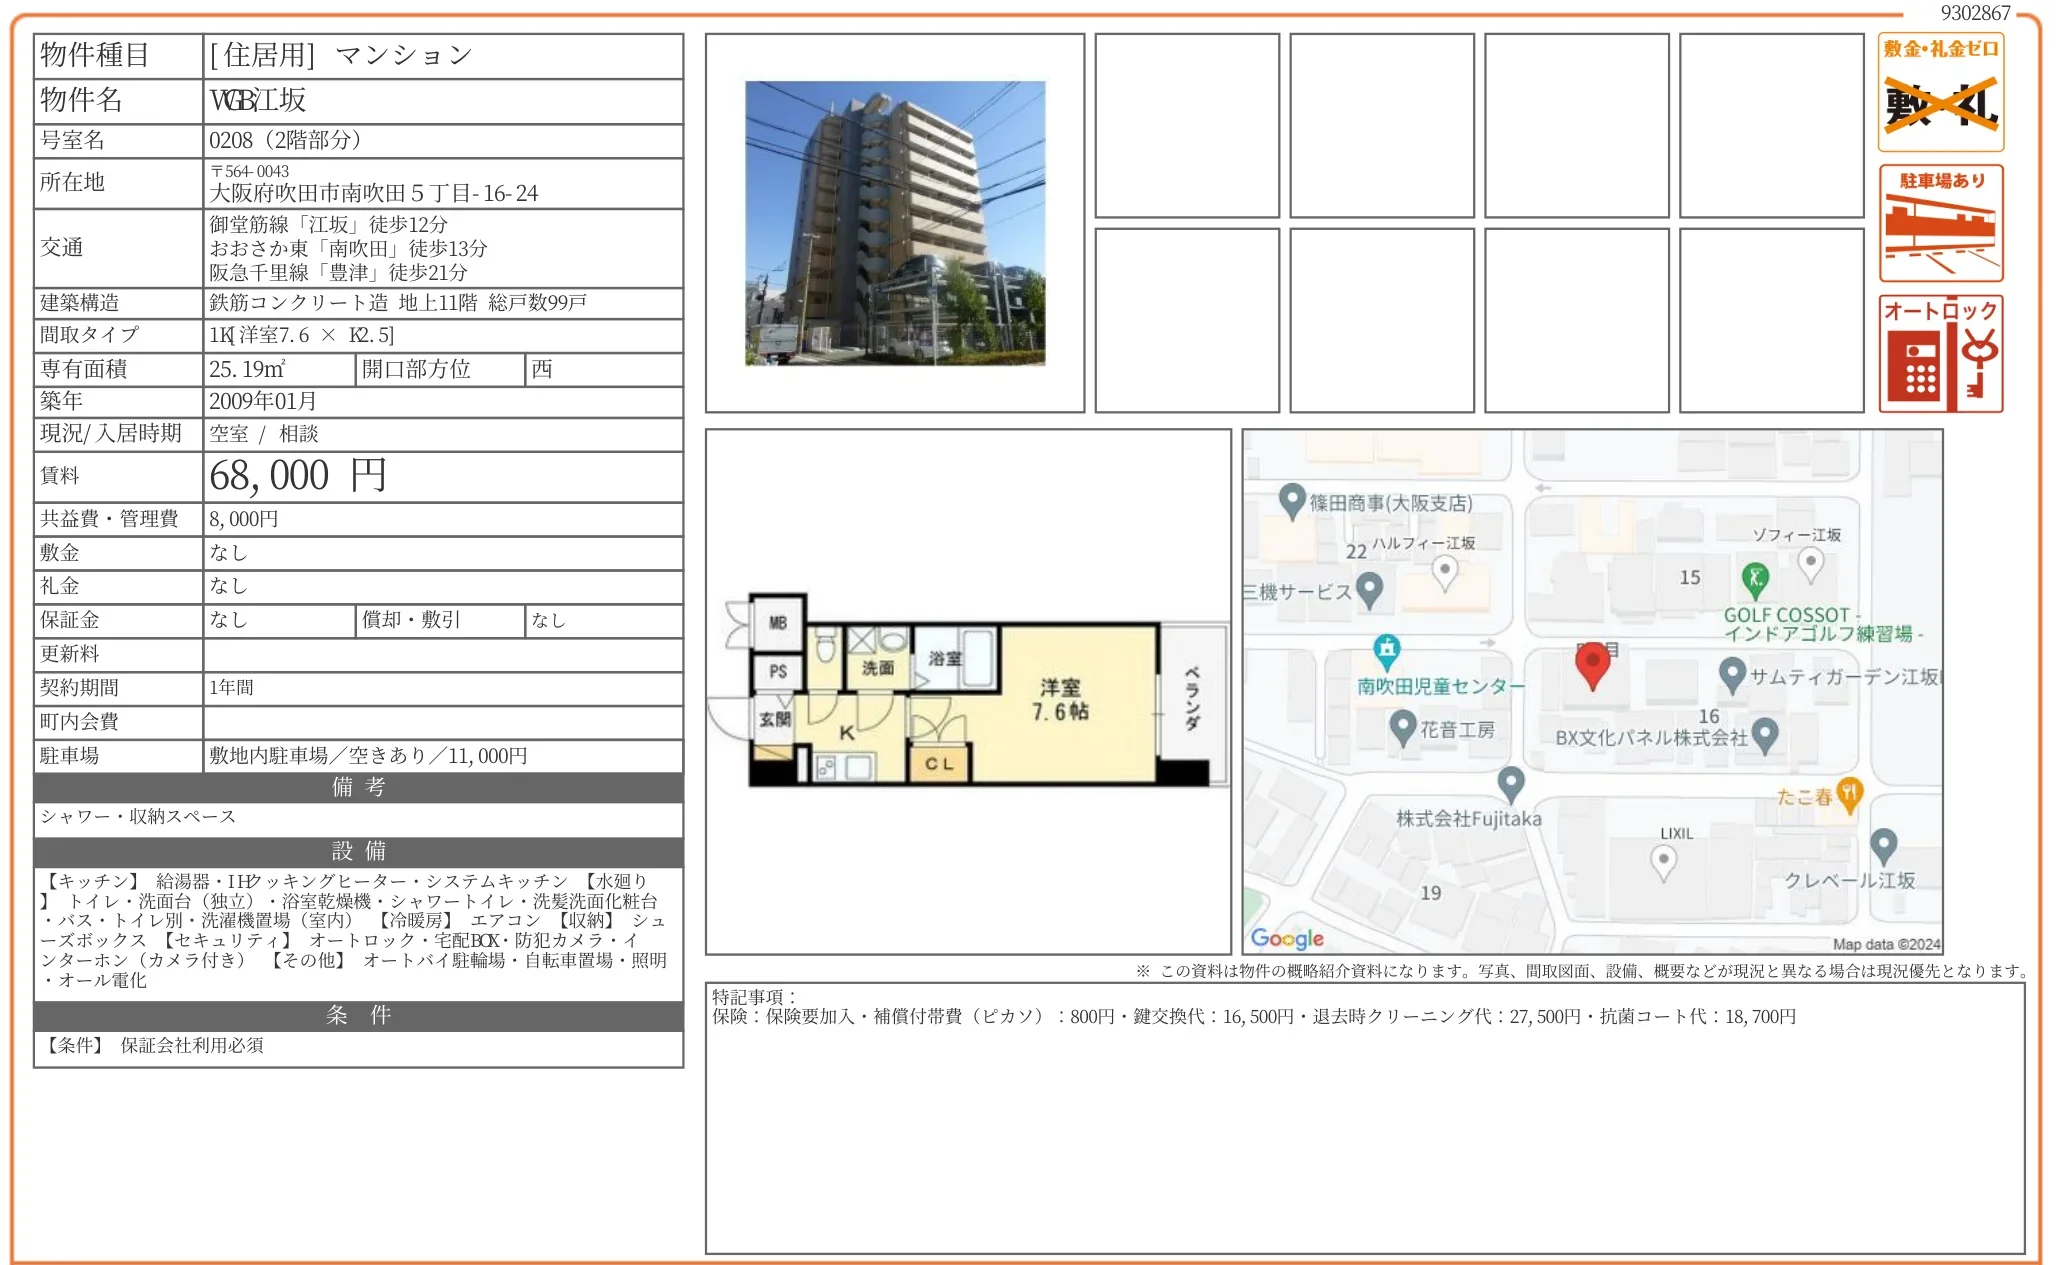The width and height of the screenshot is (2056, 1265).
Task: Click the サムティガーデン江坂 map pin
Action: 1732,675
